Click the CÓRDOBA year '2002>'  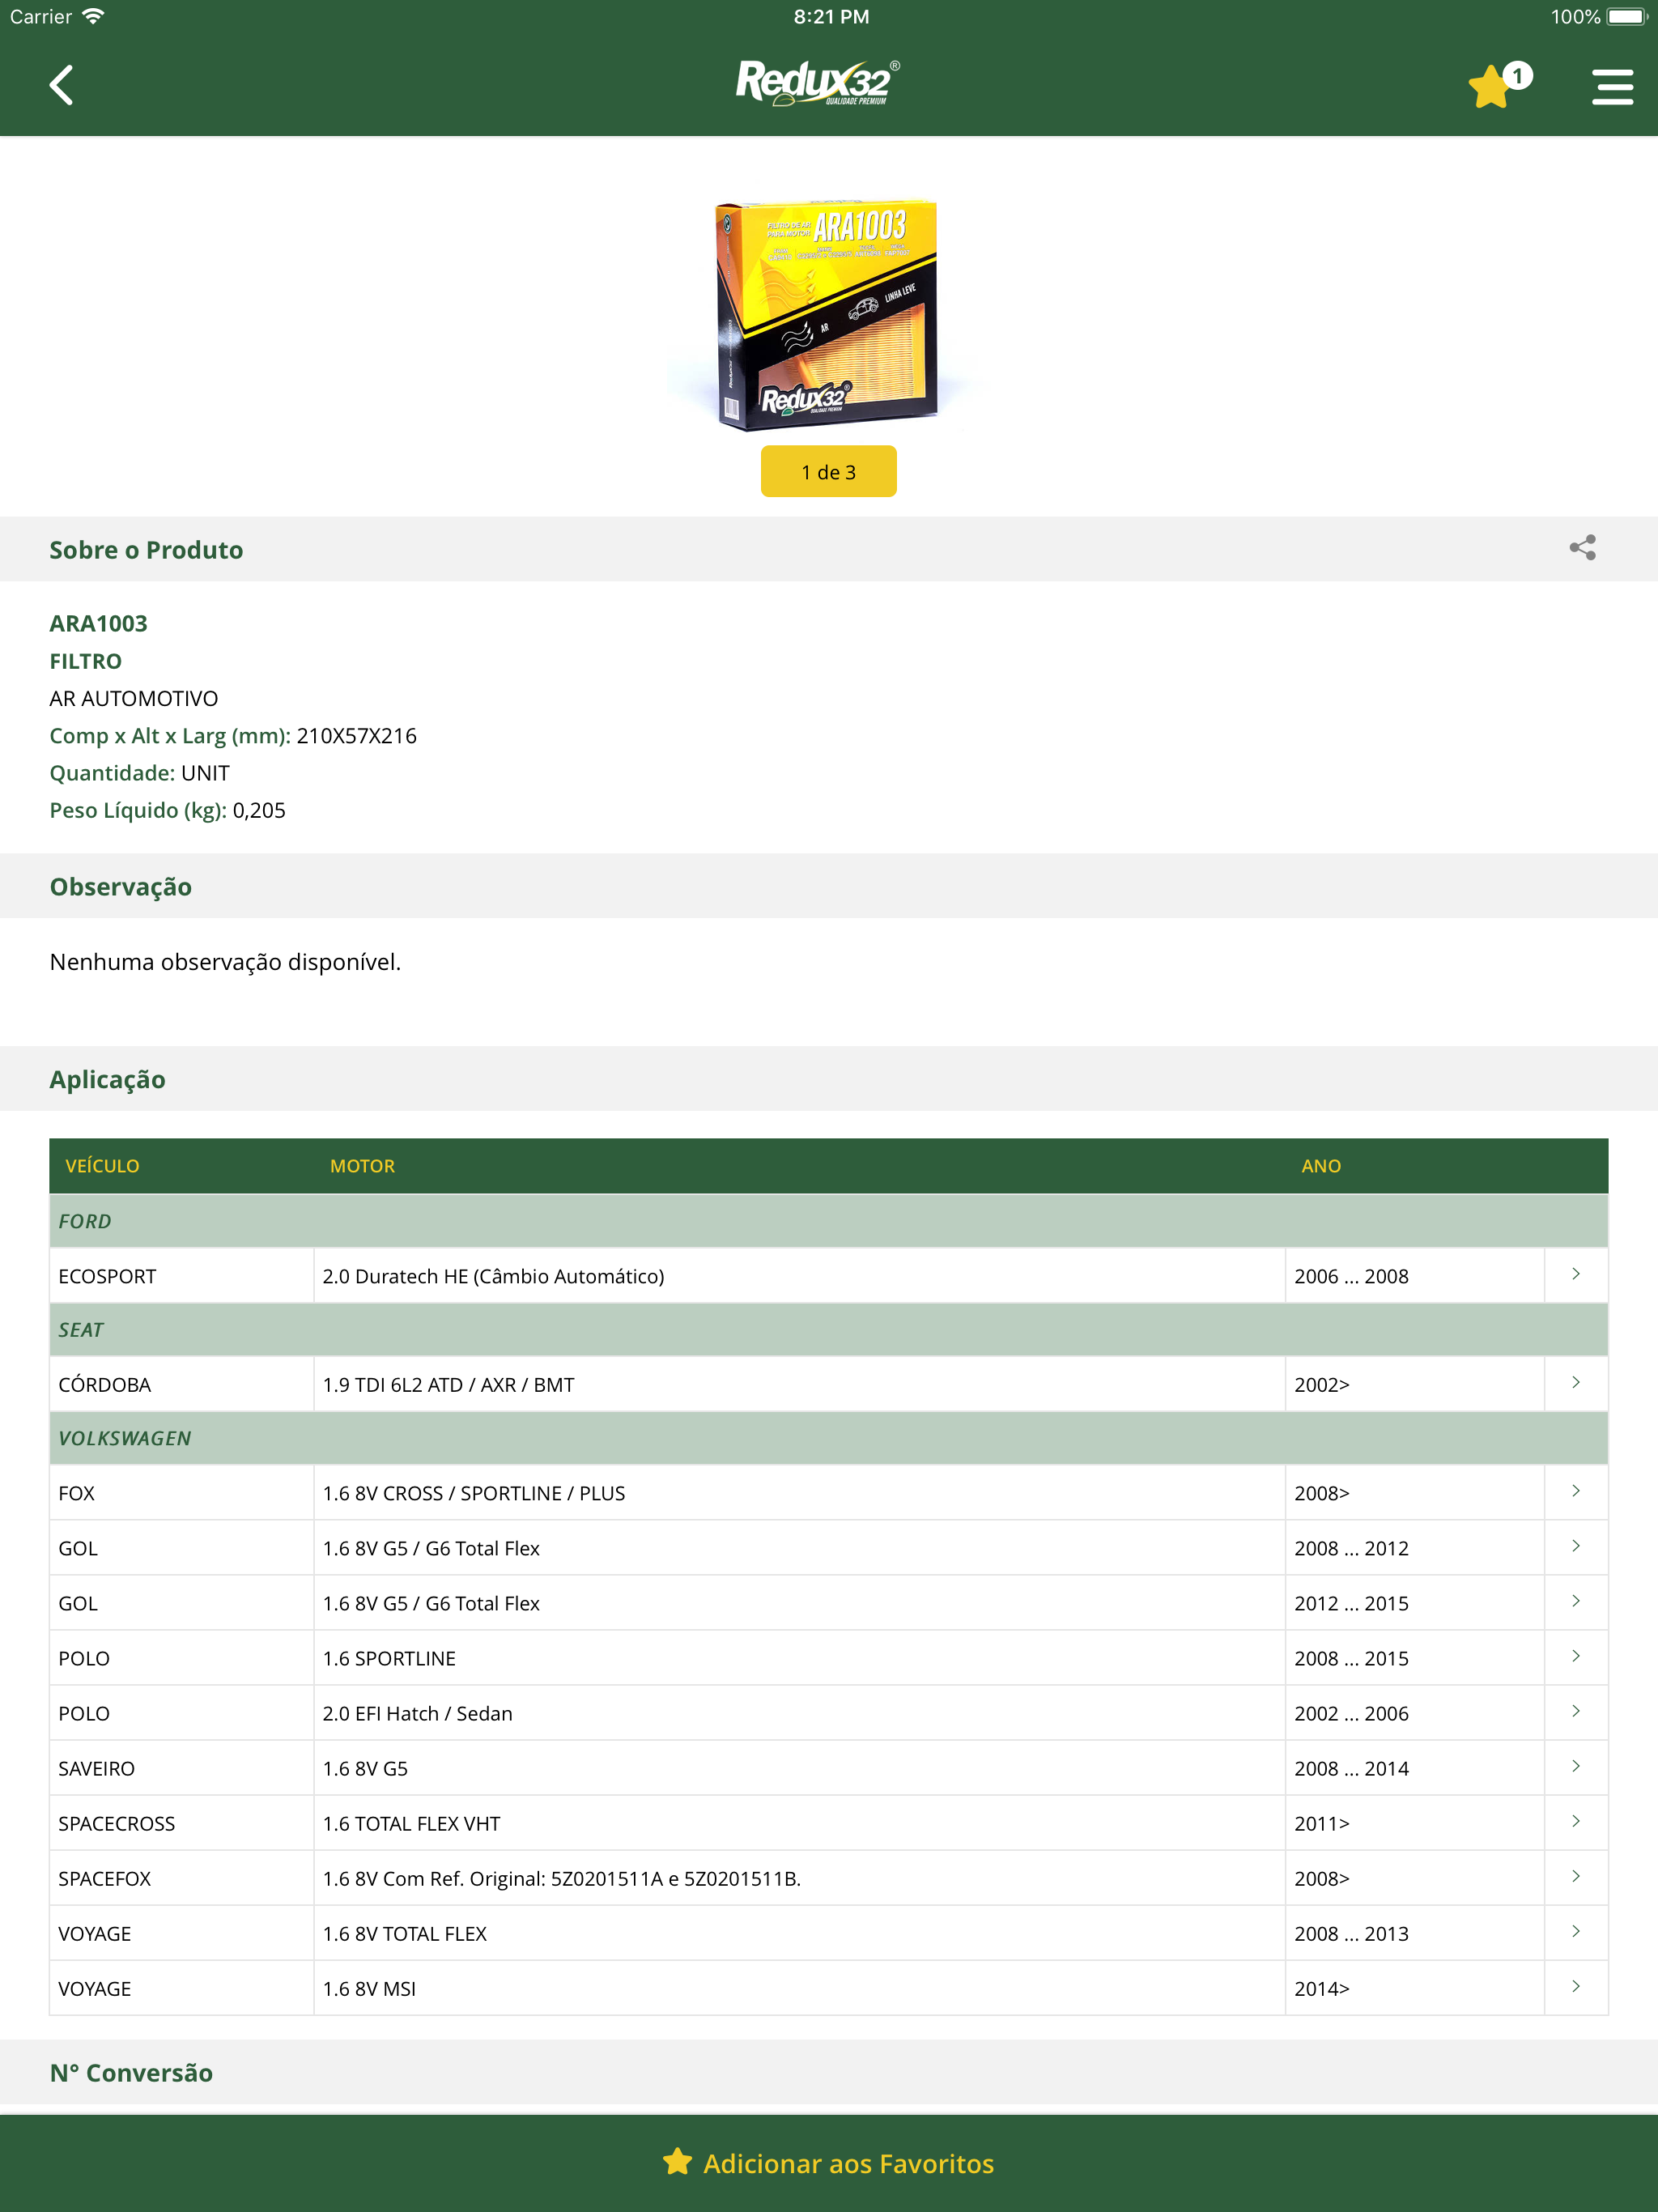pos(1321,1385)
